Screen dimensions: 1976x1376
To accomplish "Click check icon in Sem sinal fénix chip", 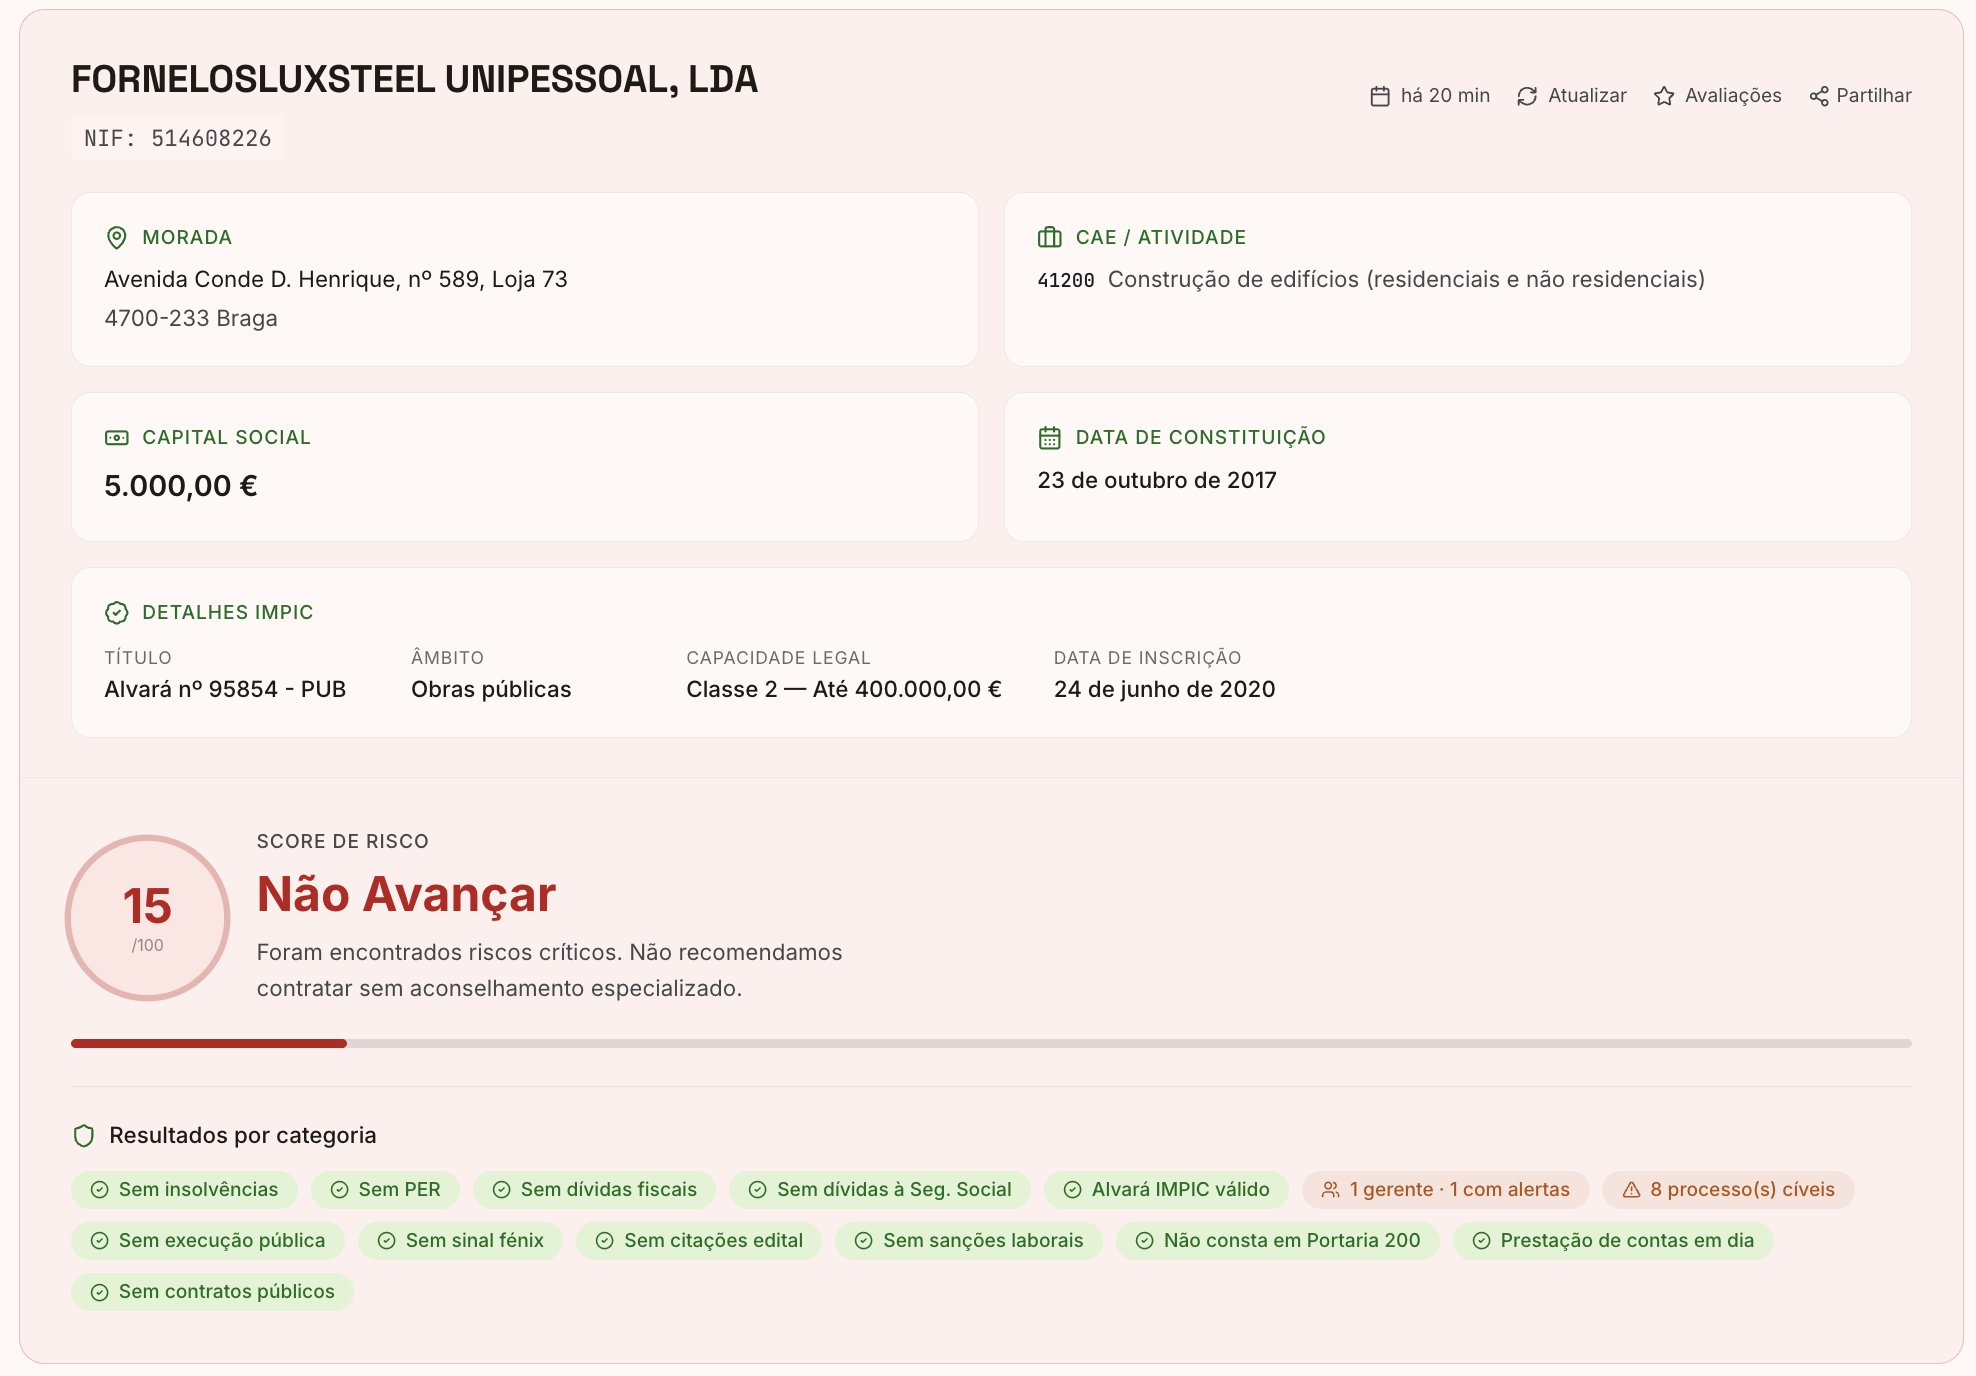I will [x=387, y=1241].
